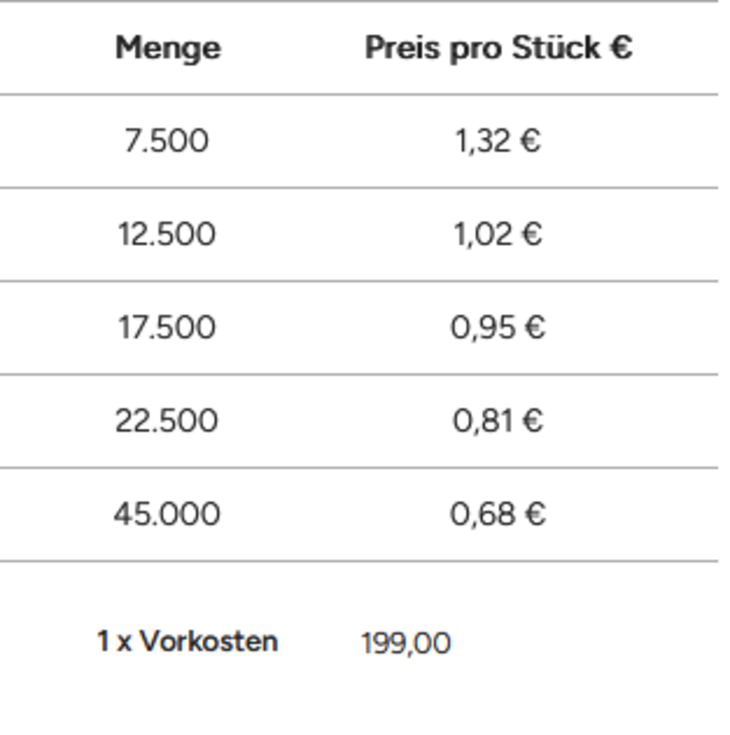Click the euro sign after 1,32
Image resolution: width=730 pixels, height=735 pixels.
(x=530, y=141)
